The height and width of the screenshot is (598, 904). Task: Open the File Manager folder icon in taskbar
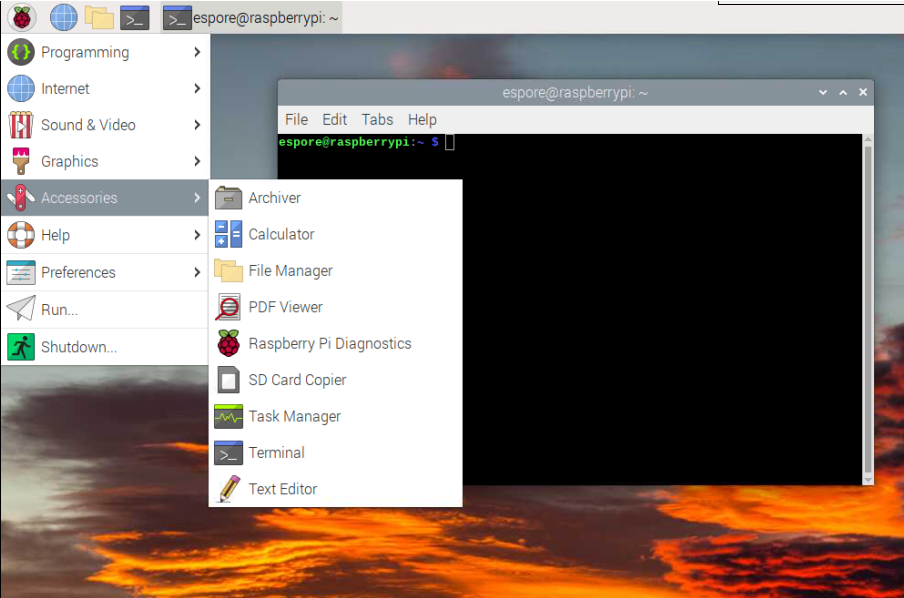[99, 18]
